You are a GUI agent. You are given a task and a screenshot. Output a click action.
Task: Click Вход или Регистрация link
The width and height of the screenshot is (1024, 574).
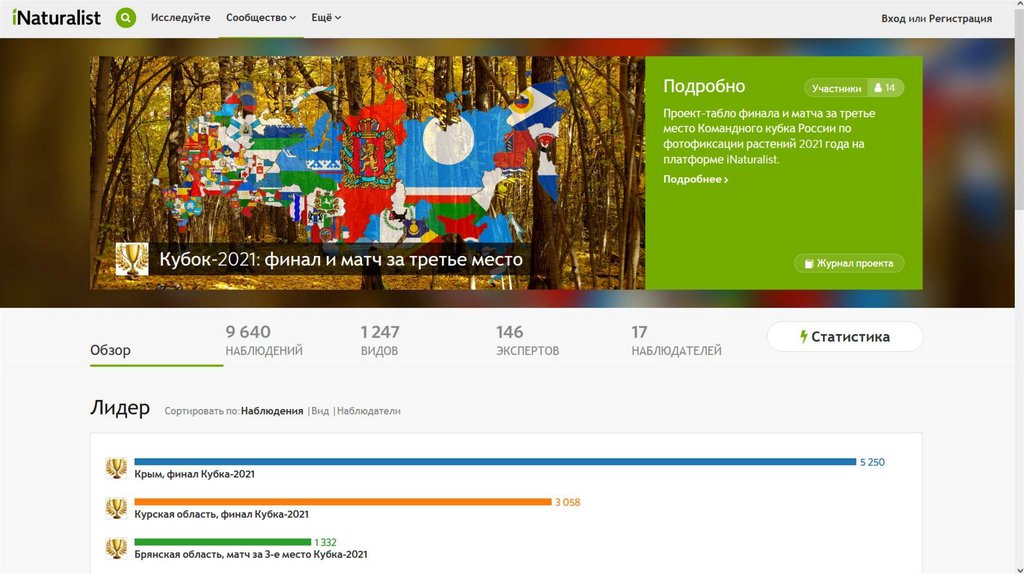pos(936,18)
